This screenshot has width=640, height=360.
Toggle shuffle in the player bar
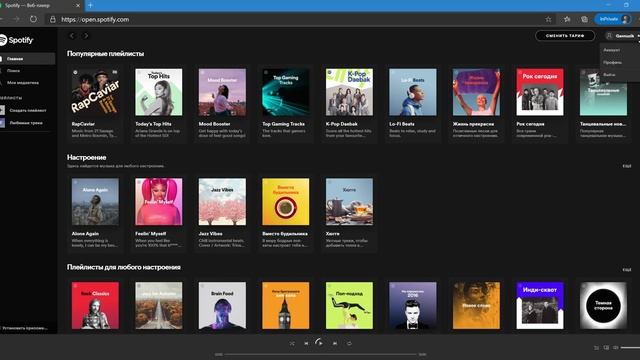coord(292,344)
